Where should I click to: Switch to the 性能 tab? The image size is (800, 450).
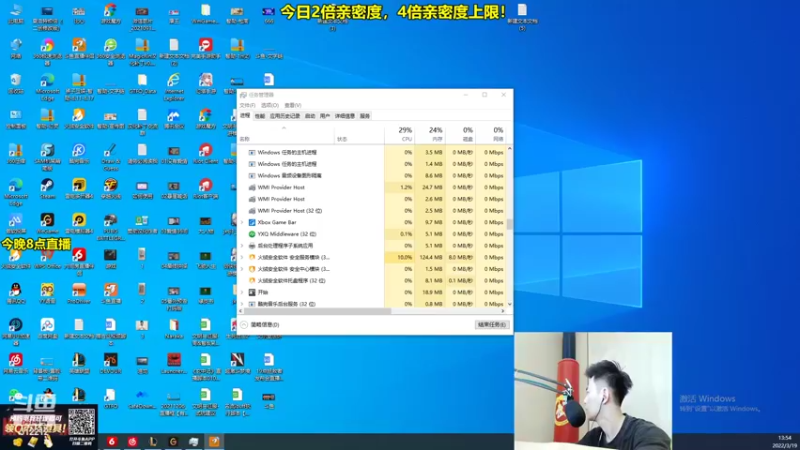click(260, 116)
